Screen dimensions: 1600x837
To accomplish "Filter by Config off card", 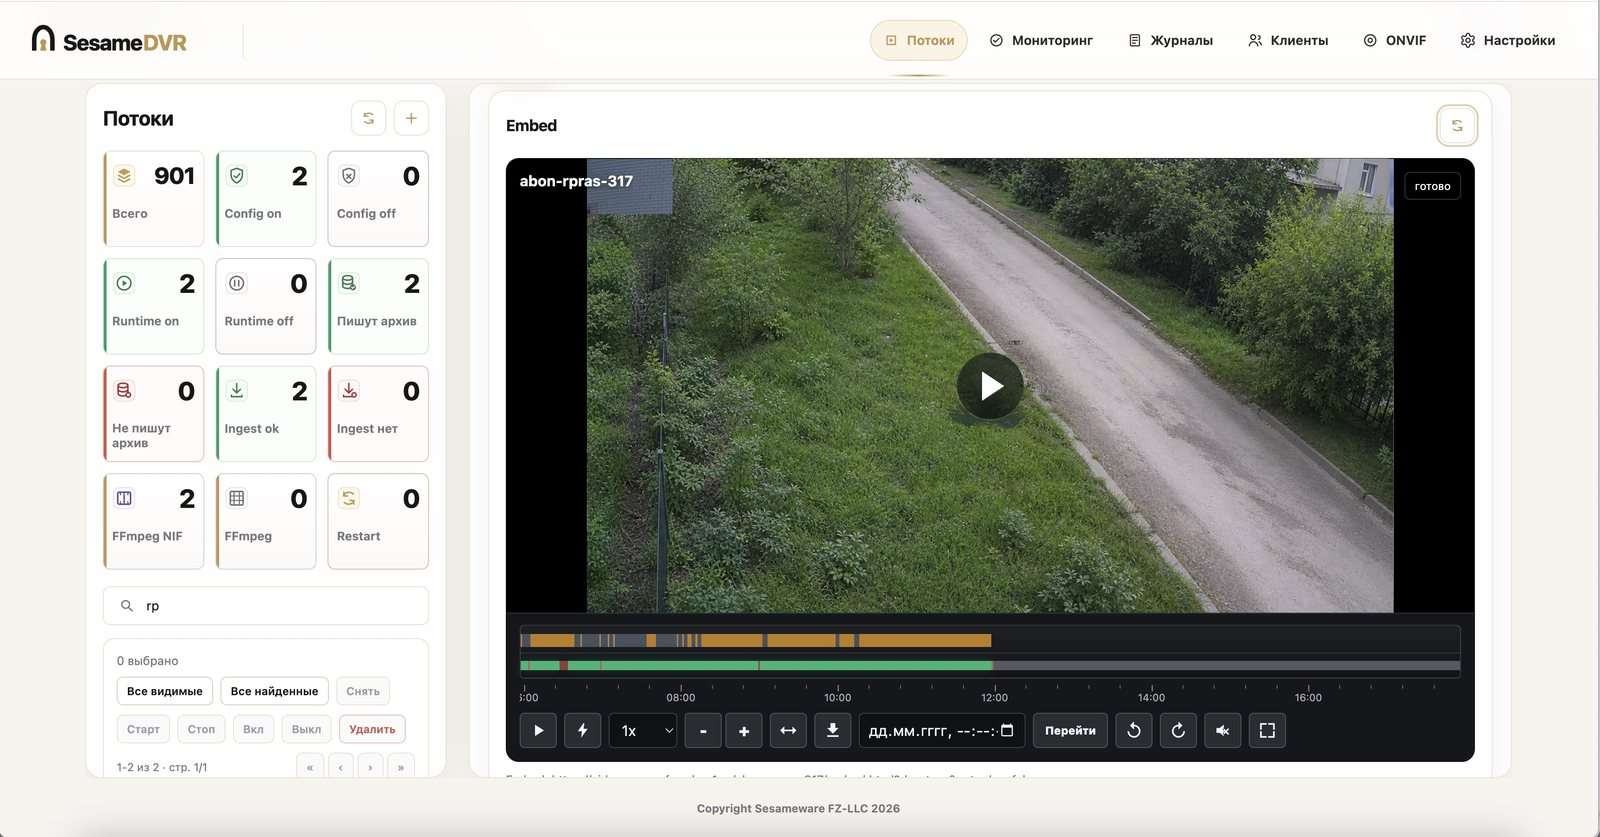I will point(378,198).
